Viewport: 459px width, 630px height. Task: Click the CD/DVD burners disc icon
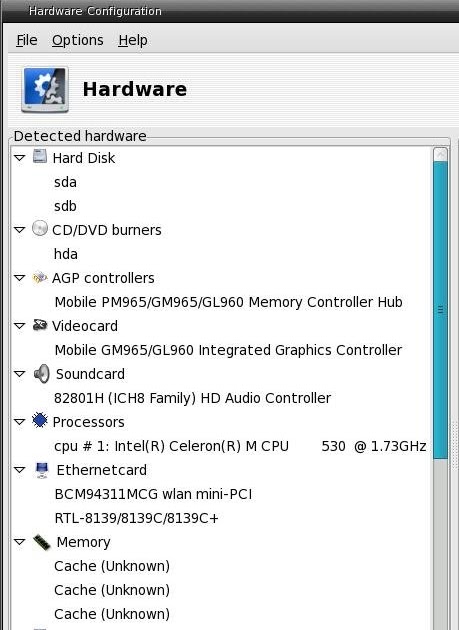(x=40, y=228)
